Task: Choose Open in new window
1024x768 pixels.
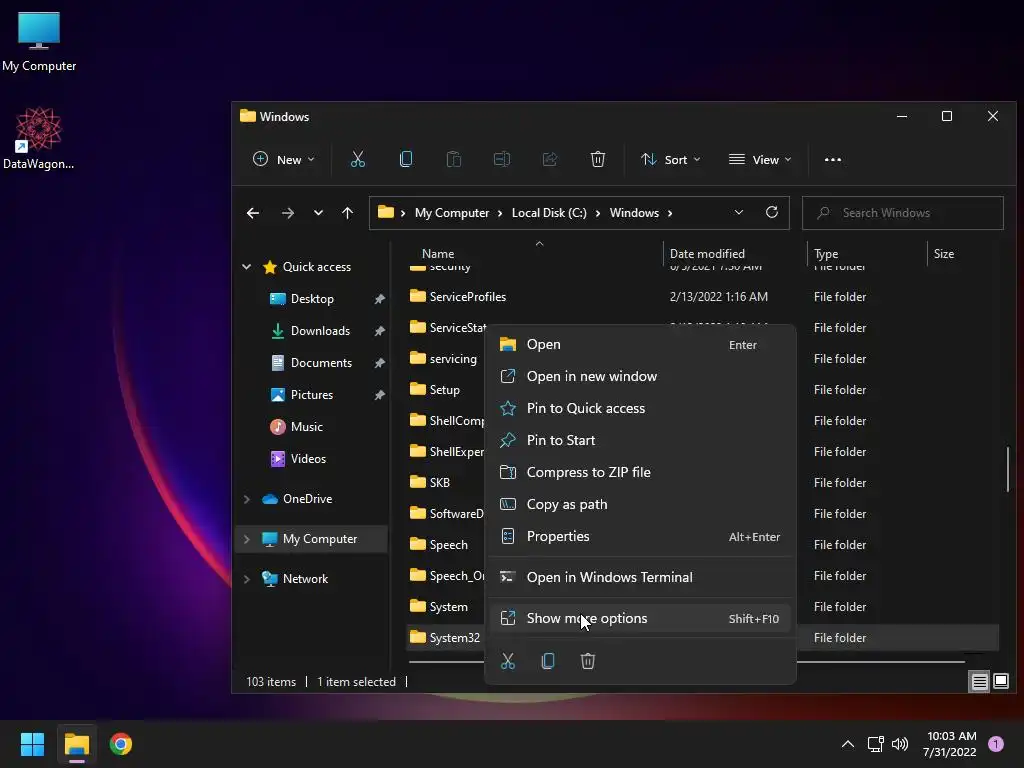Action: pyautogui.click(x=640, y=376)
